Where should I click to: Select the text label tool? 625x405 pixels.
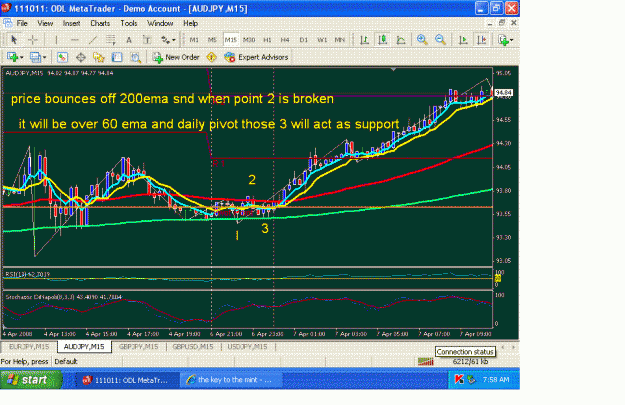click(147, 39)
